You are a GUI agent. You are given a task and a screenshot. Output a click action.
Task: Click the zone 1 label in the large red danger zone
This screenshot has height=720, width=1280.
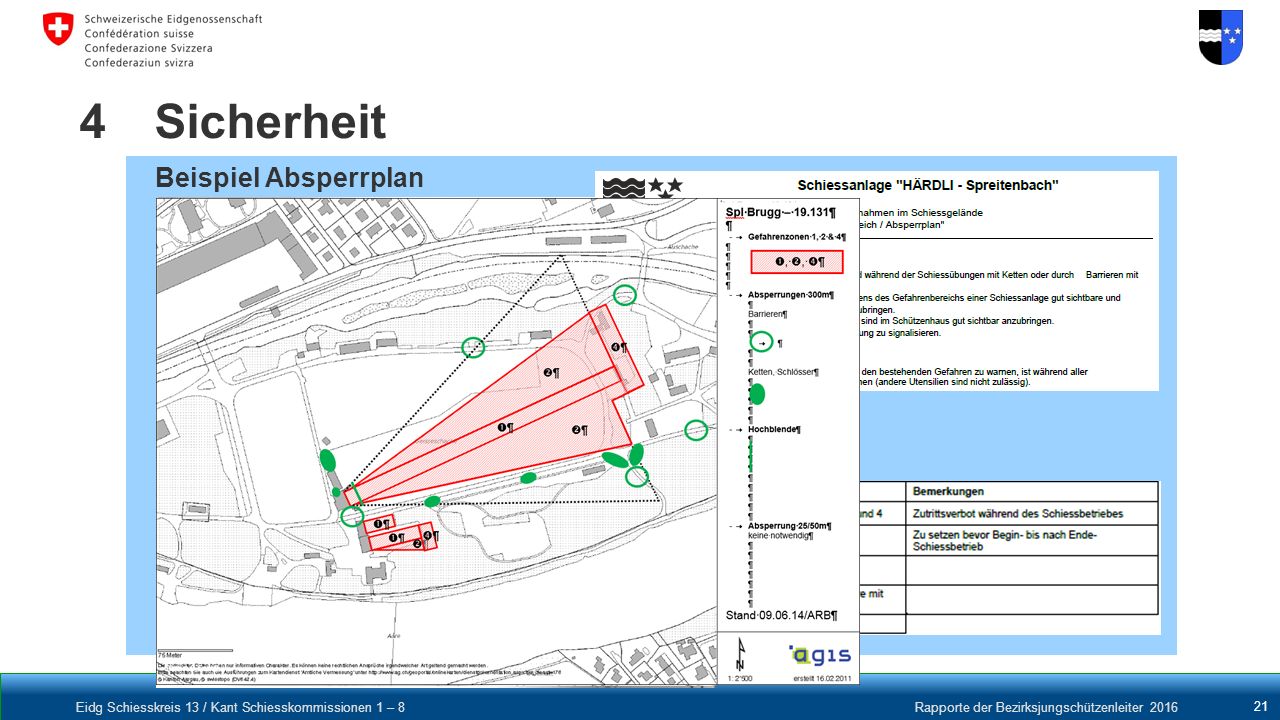506,427
